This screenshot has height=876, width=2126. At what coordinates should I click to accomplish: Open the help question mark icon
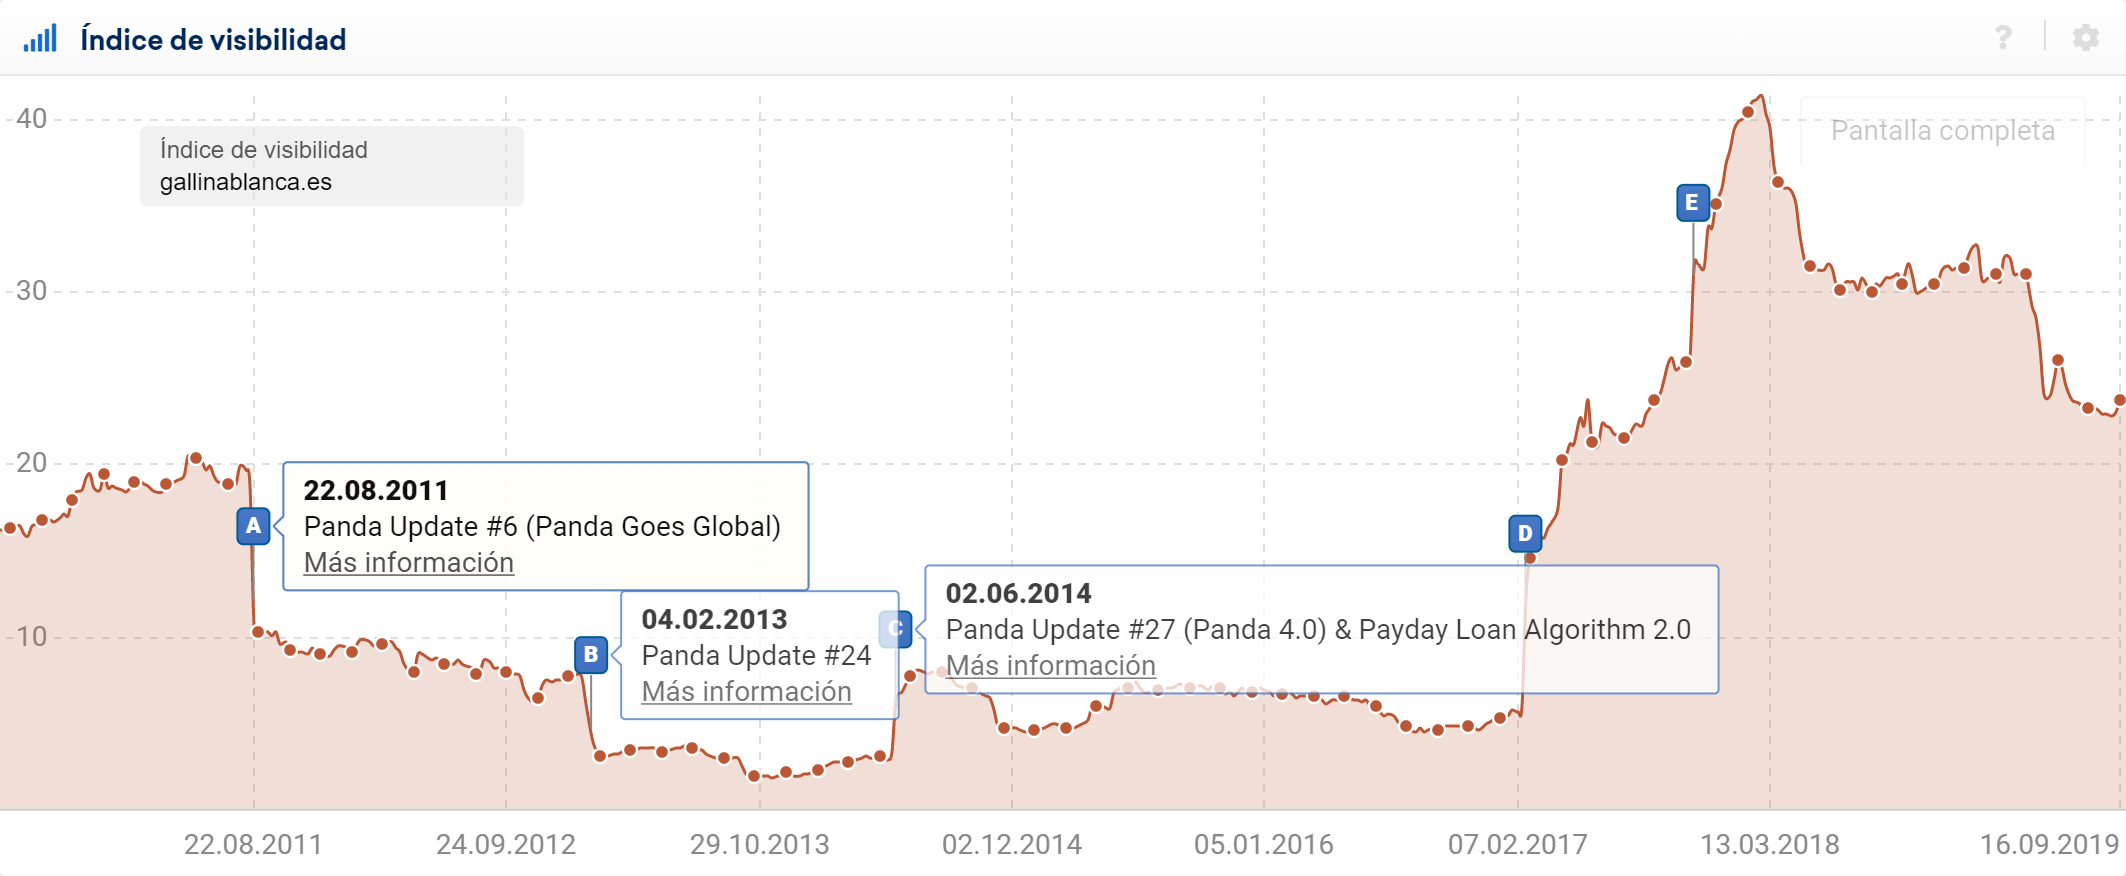coord(2003,38)
